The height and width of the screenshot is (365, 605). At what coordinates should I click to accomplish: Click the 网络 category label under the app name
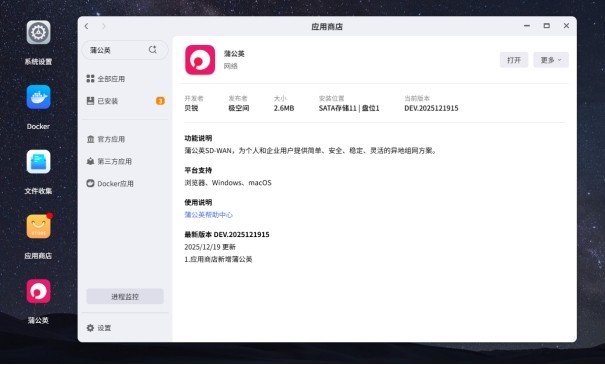click(231, 66)
